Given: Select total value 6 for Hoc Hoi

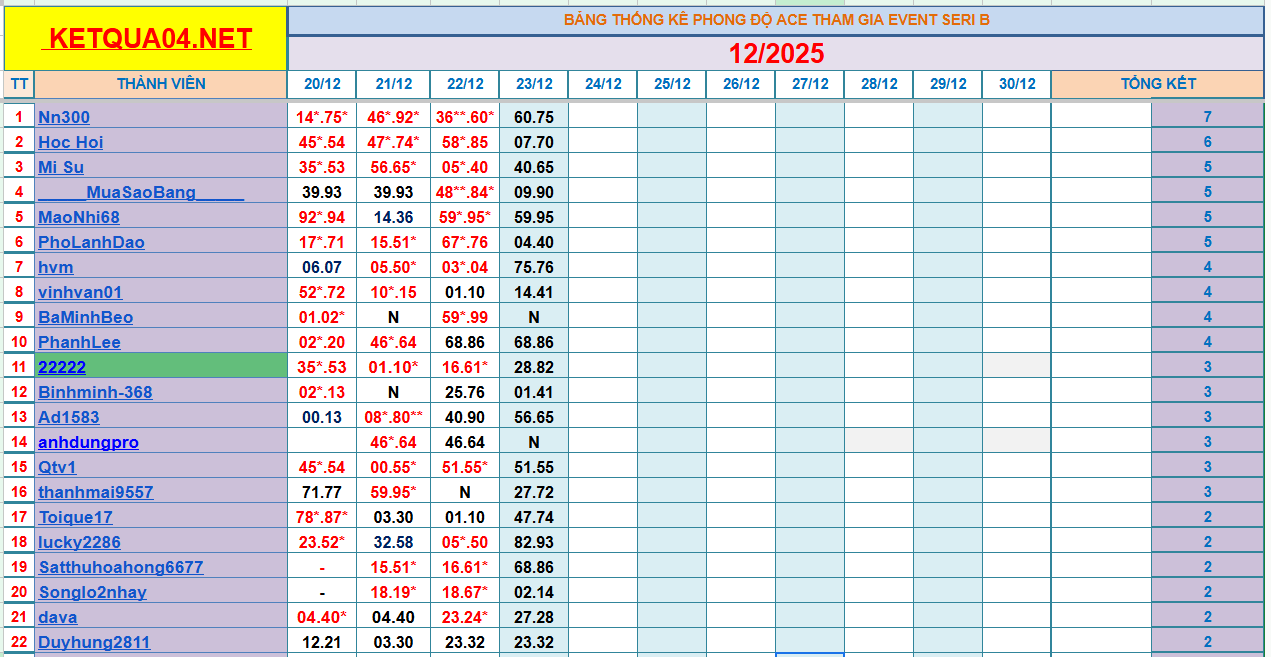Looking at the screenshot, I should (1208, 142).
